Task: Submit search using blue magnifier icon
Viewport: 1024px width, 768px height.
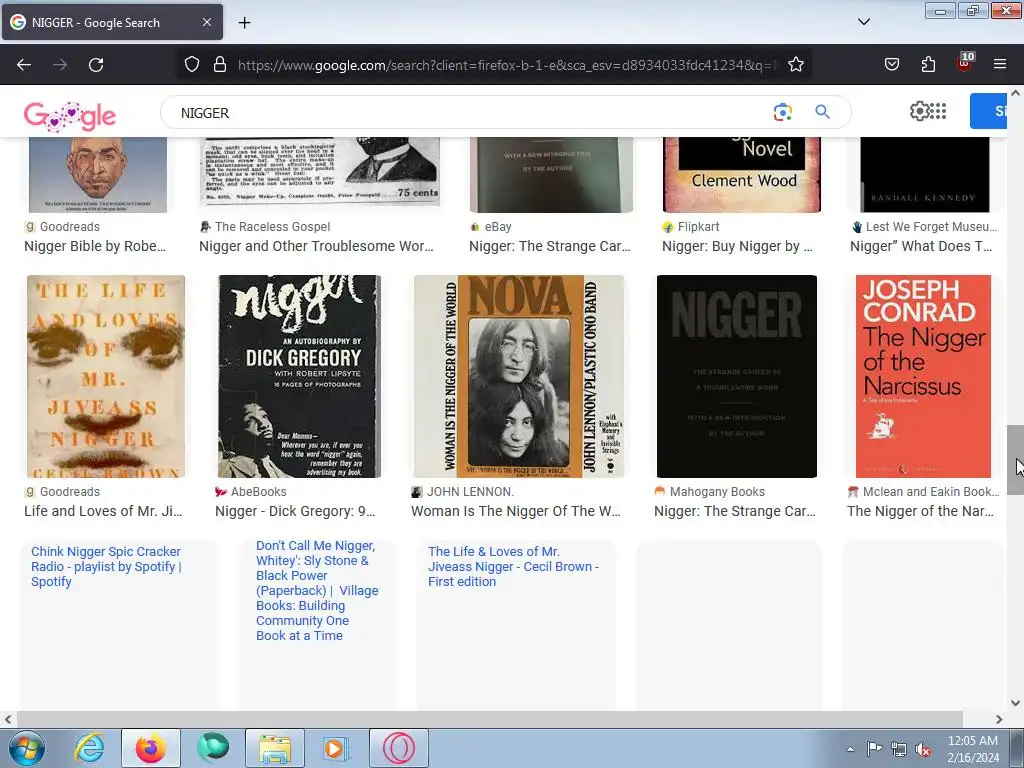Action: tap(822, 112)
